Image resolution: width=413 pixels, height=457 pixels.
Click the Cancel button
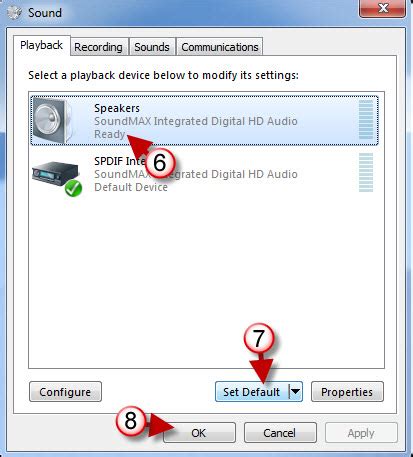(x=280, y=433)
